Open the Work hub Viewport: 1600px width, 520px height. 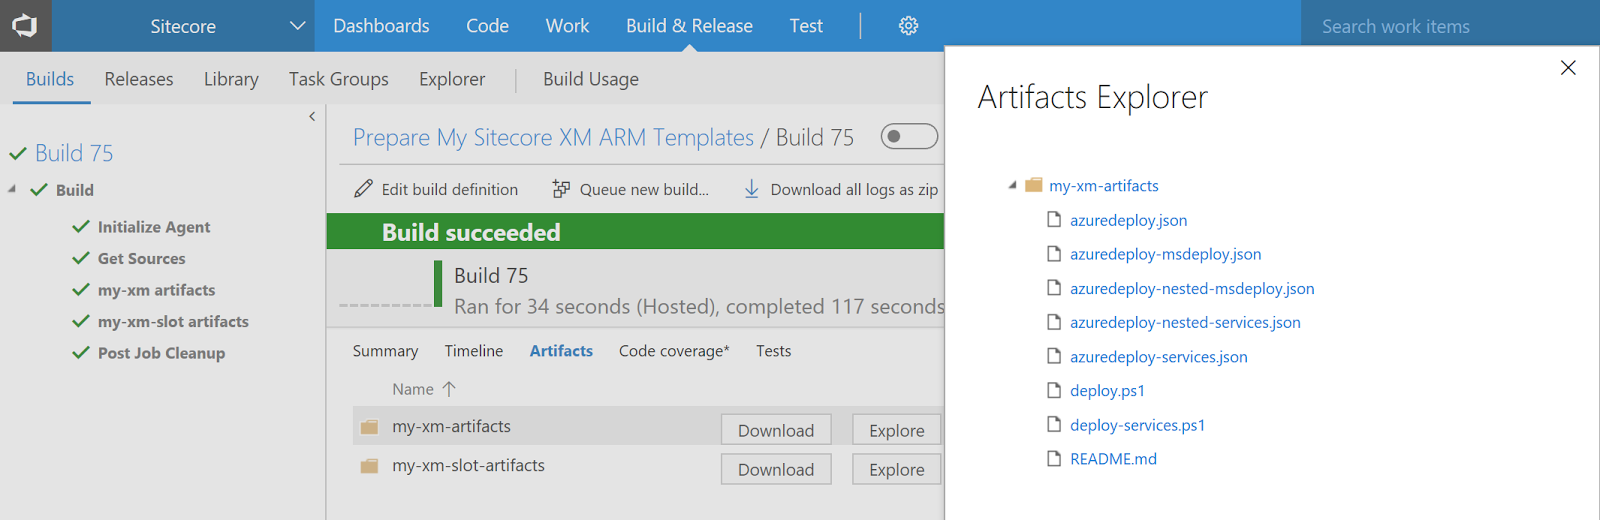click(x=567, y=26)
